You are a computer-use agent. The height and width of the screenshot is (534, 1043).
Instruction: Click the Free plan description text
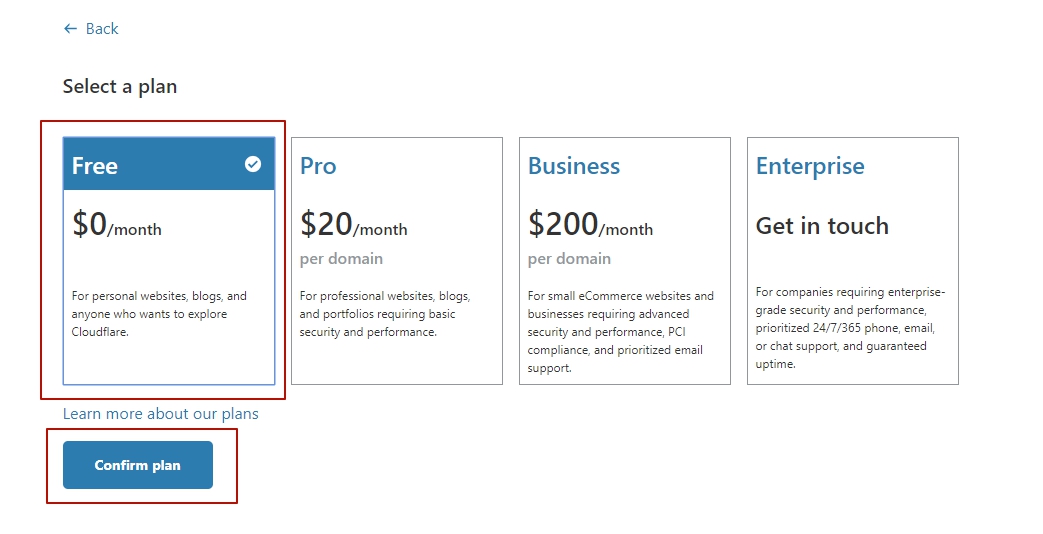159,314
